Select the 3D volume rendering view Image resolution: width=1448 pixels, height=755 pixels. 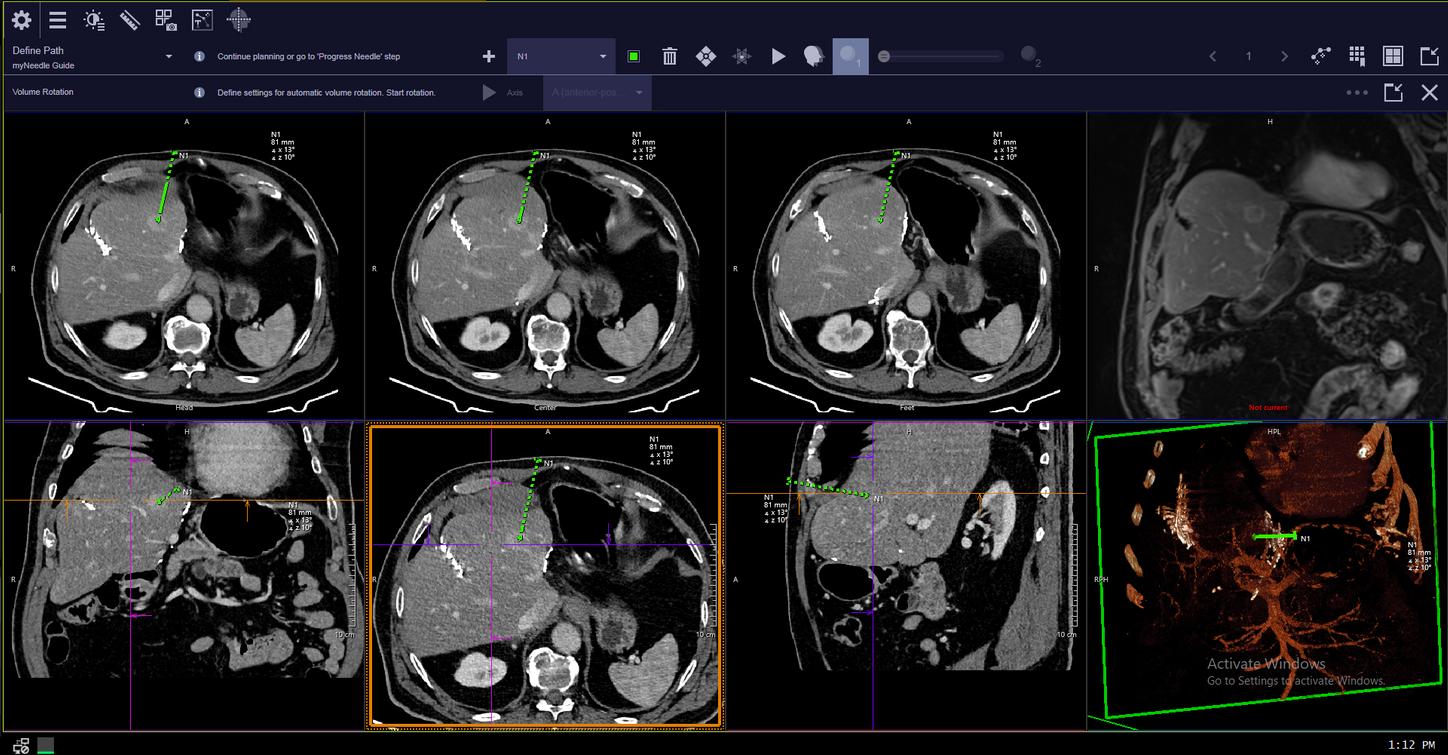click(x=1266, y=570)
